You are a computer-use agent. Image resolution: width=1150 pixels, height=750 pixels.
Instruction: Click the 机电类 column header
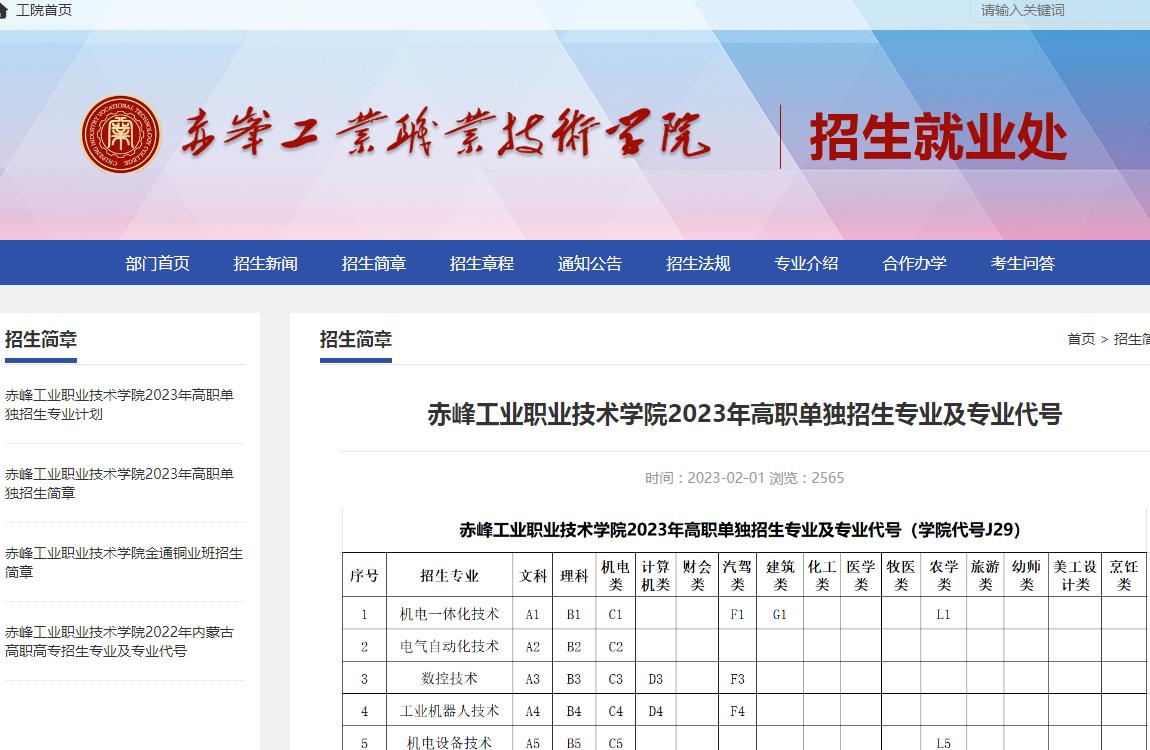tap(615, 576)
